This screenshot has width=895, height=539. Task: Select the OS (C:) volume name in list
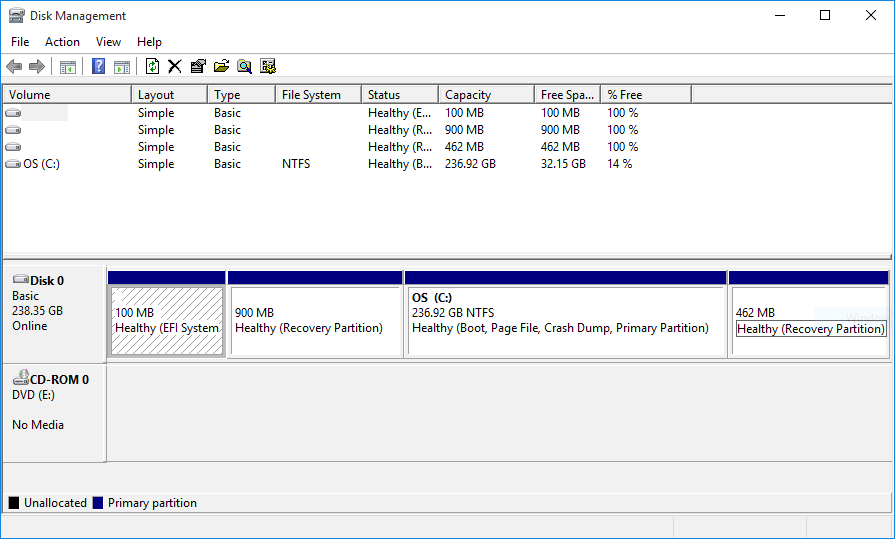[x=42, y=164]
